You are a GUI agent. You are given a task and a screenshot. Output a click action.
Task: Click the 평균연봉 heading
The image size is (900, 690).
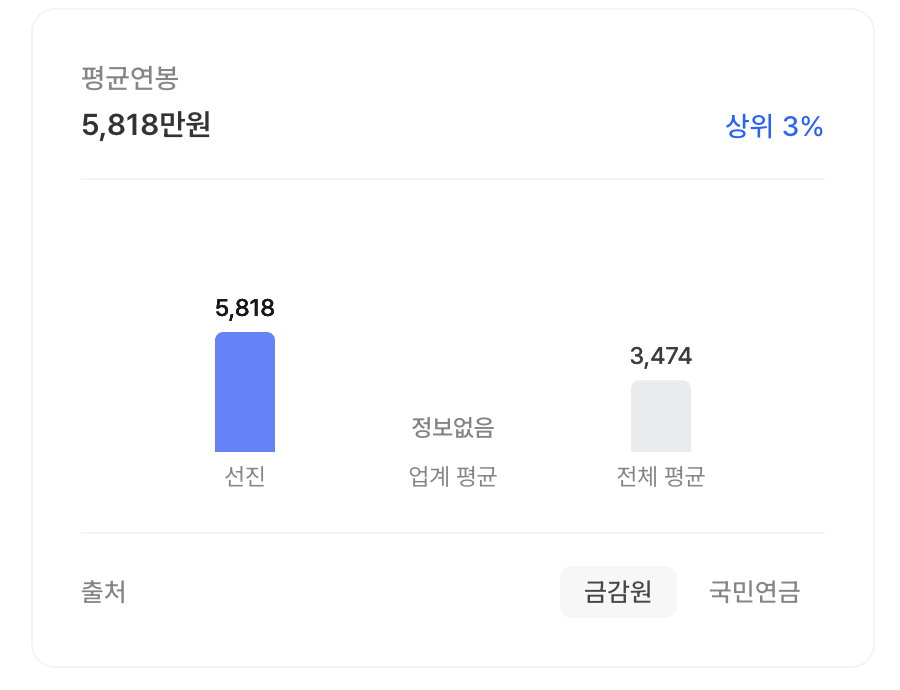[x=130, y=78]
